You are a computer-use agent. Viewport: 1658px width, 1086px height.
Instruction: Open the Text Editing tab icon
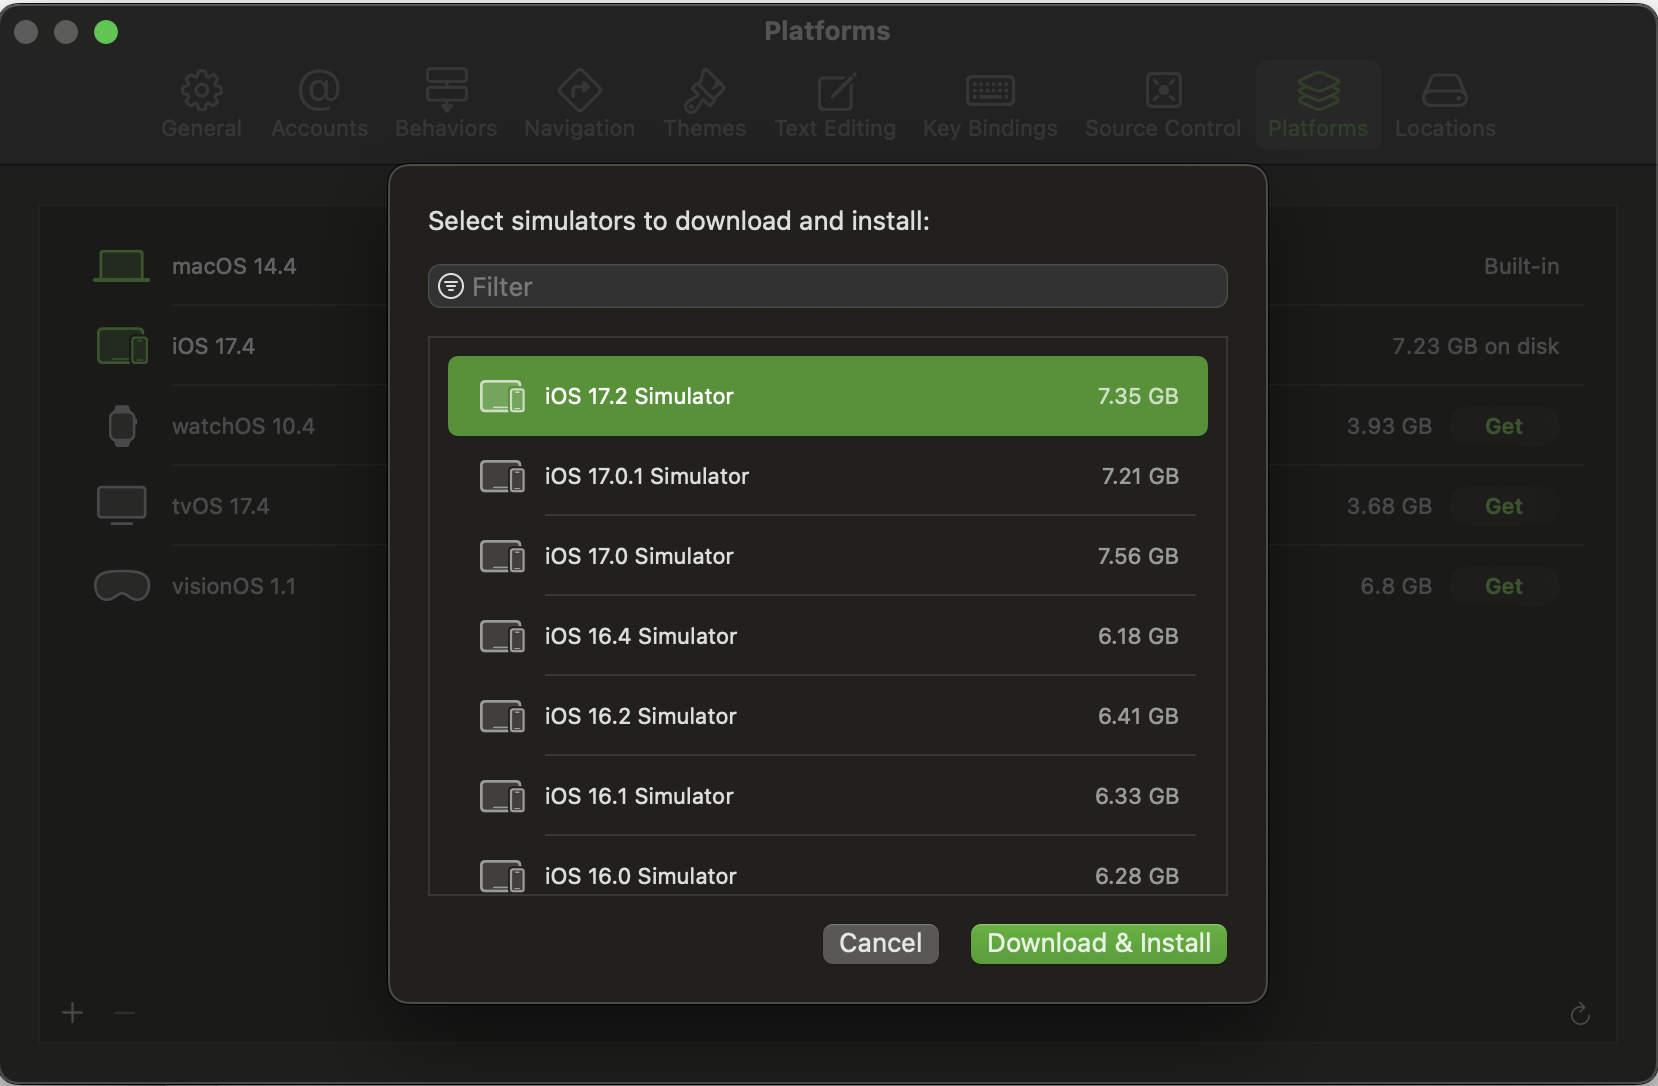pos(835,90)
